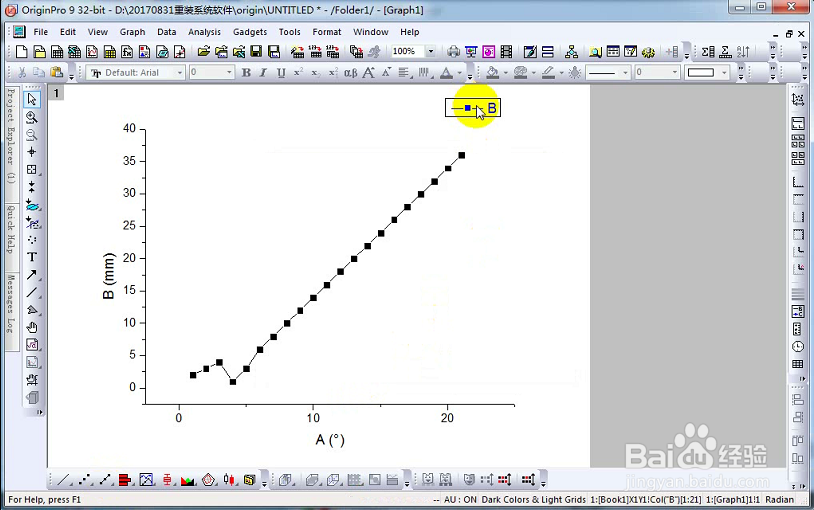The width and height of the screenshot is (814, 510).
Task: Open the Window menu
Action: pyautogui.click(x=371, y=32)
